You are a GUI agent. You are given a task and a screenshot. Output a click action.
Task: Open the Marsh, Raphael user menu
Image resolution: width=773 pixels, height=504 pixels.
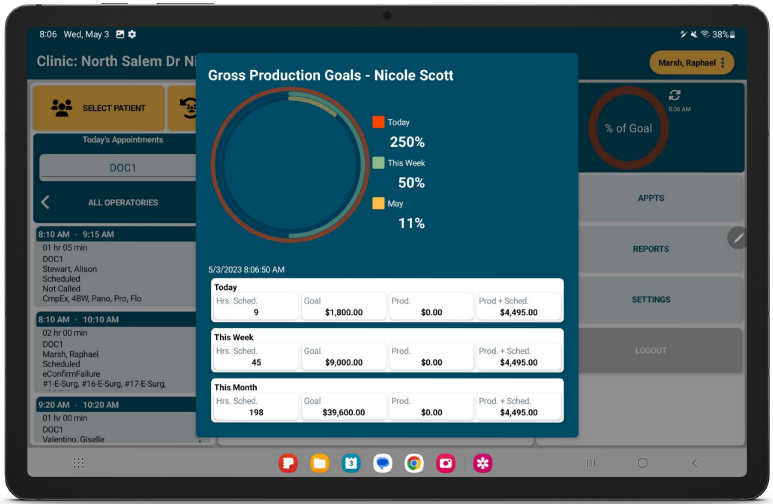click(x=692, y=63)
